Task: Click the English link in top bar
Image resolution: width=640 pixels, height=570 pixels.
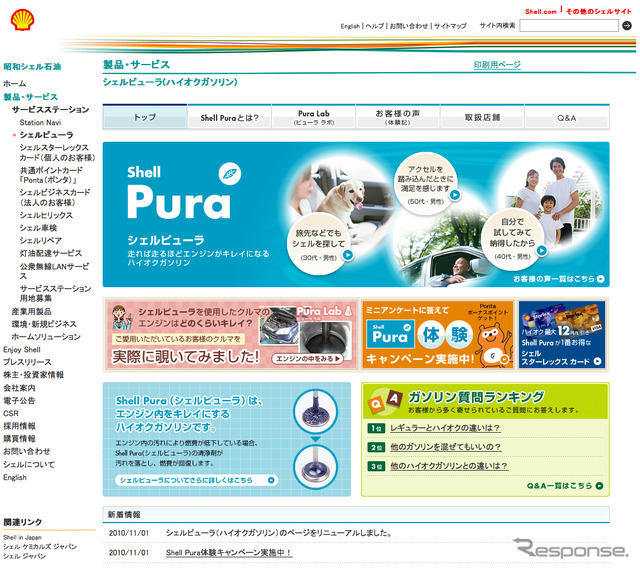Action: [350, 26]
